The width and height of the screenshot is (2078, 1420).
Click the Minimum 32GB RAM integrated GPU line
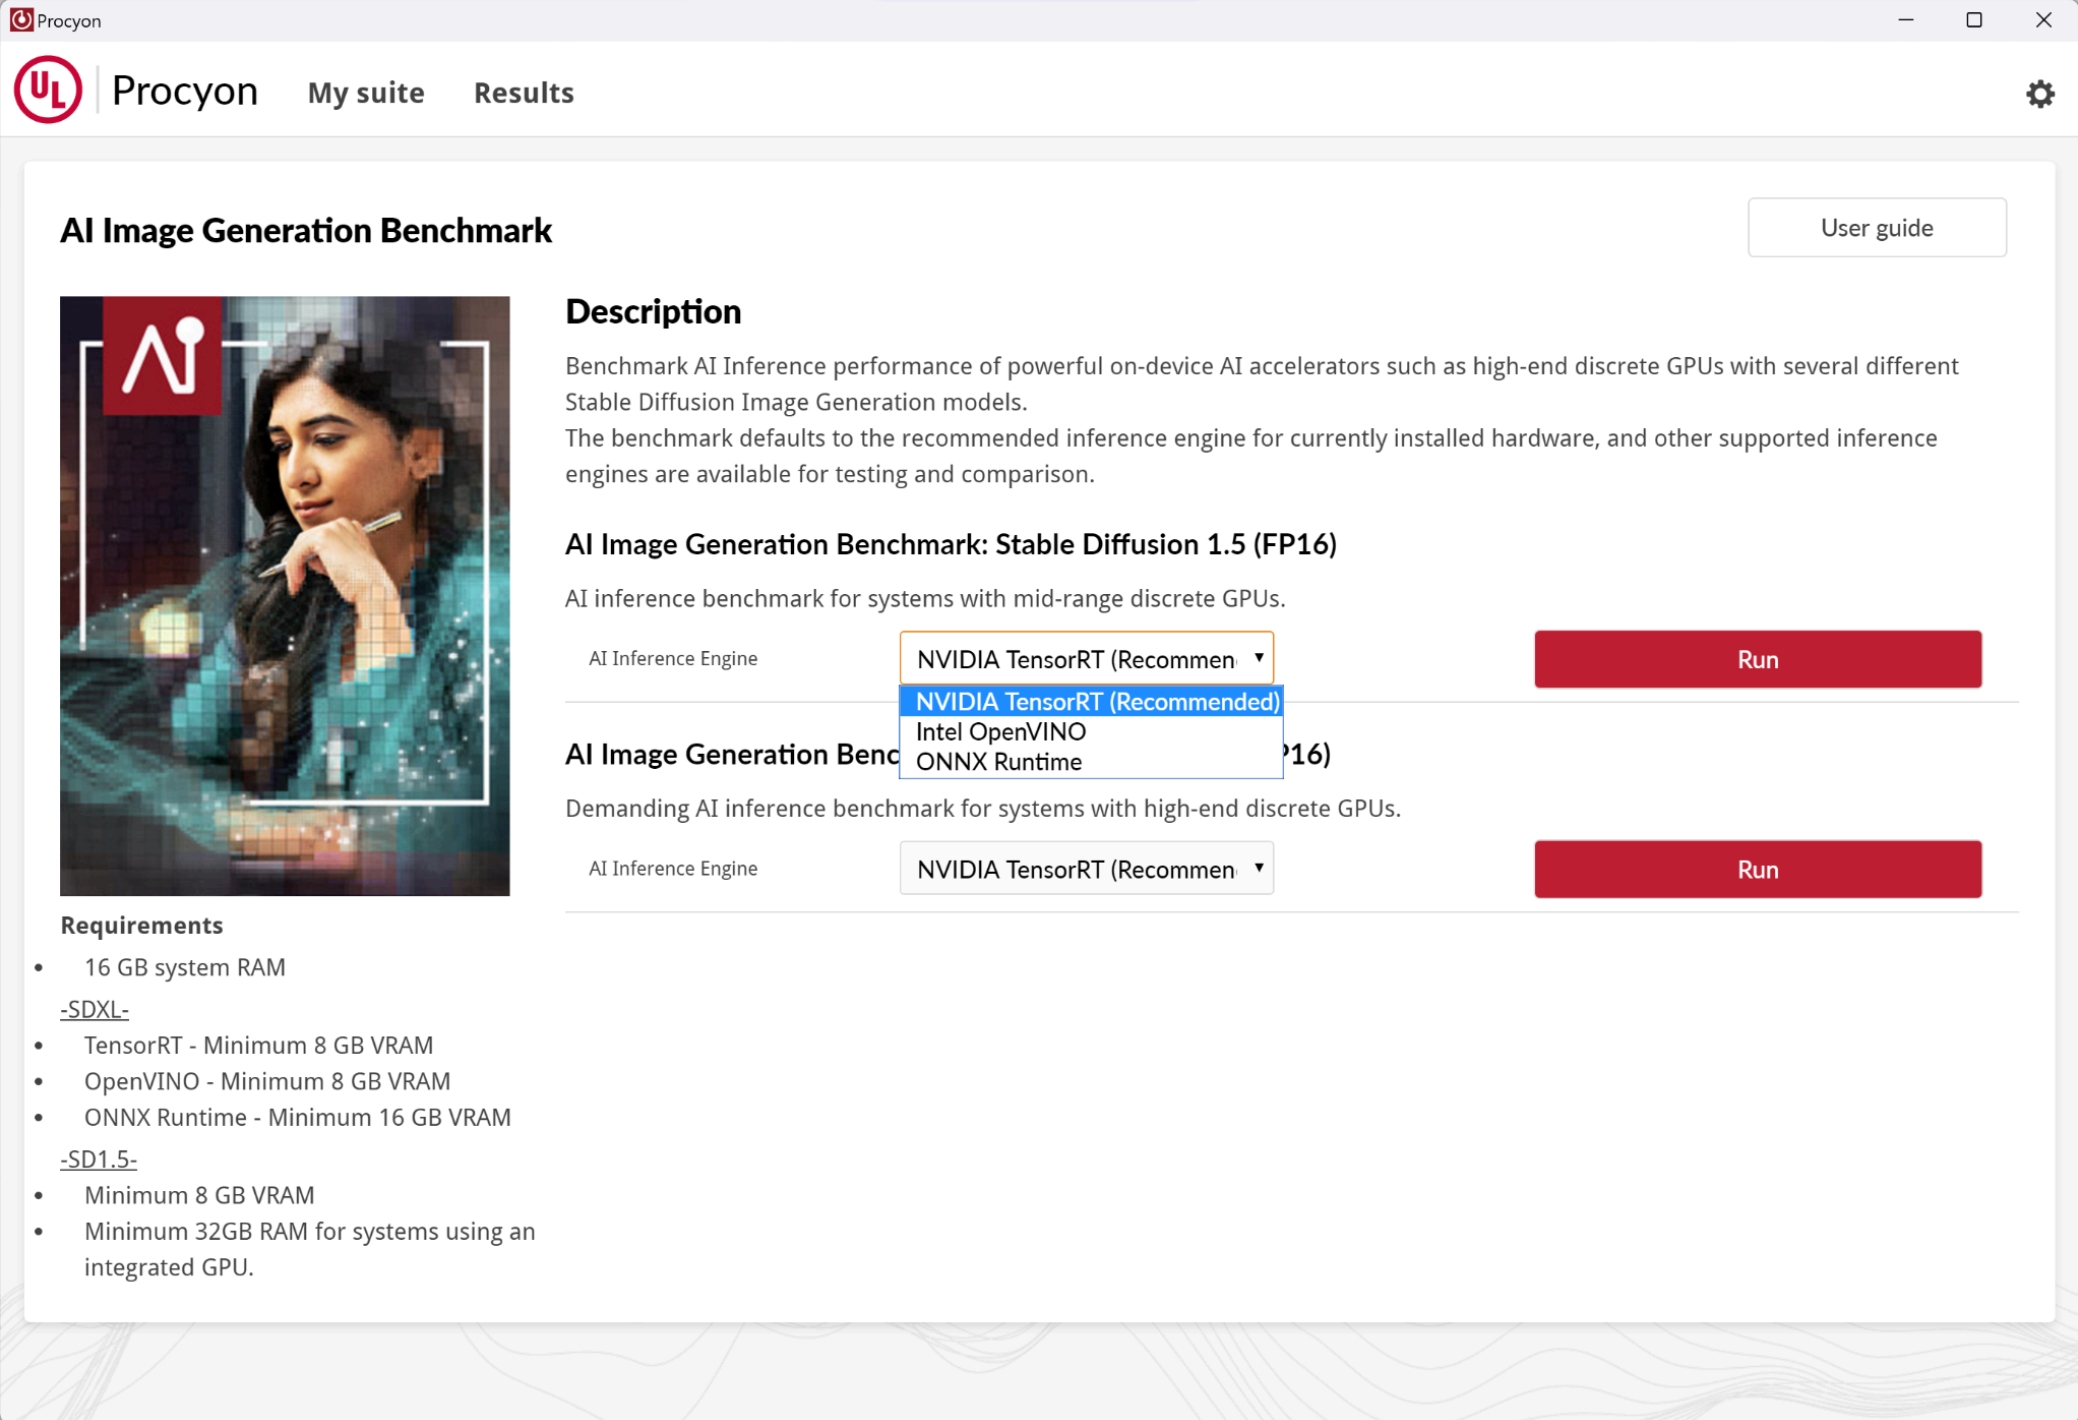[310, 1249]
